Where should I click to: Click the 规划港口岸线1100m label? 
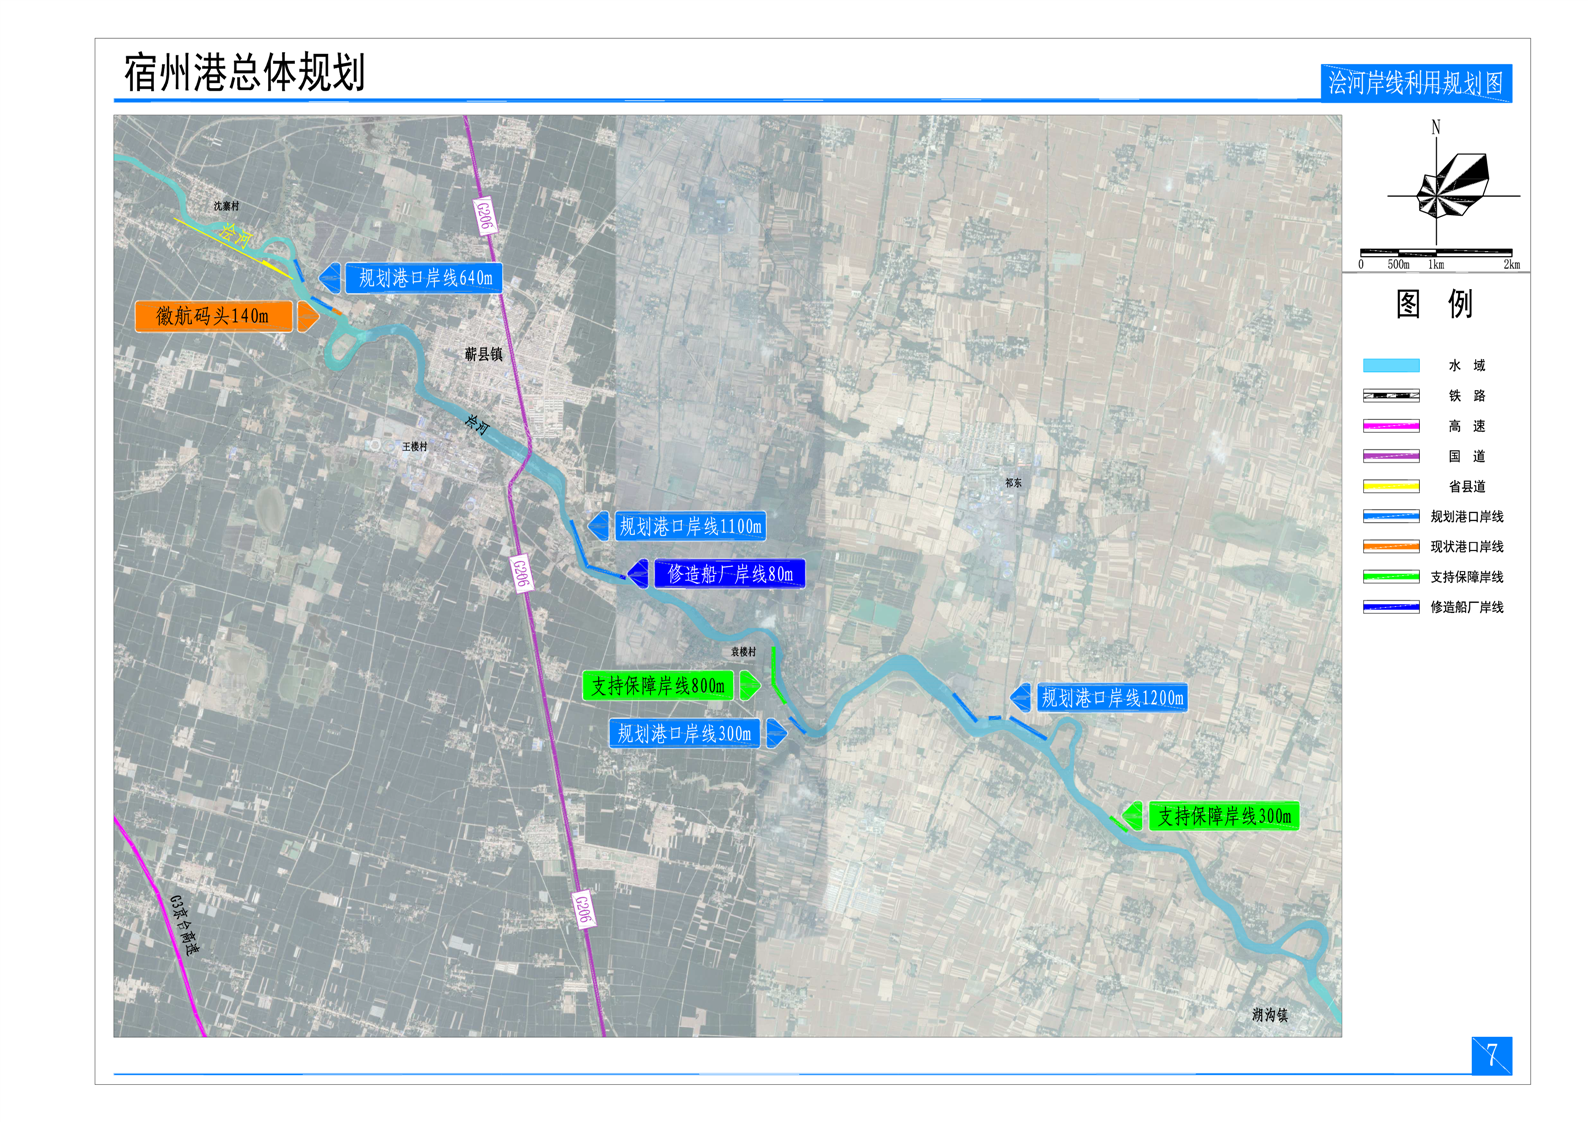[690, 526]
